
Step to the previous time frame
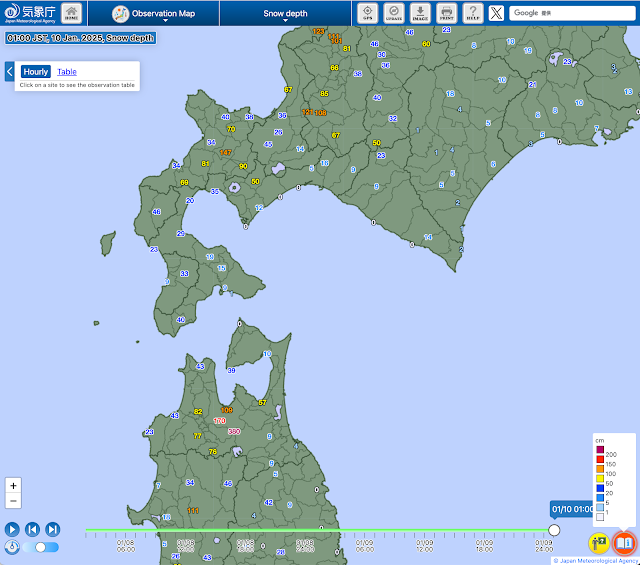(x=32, y=529)
